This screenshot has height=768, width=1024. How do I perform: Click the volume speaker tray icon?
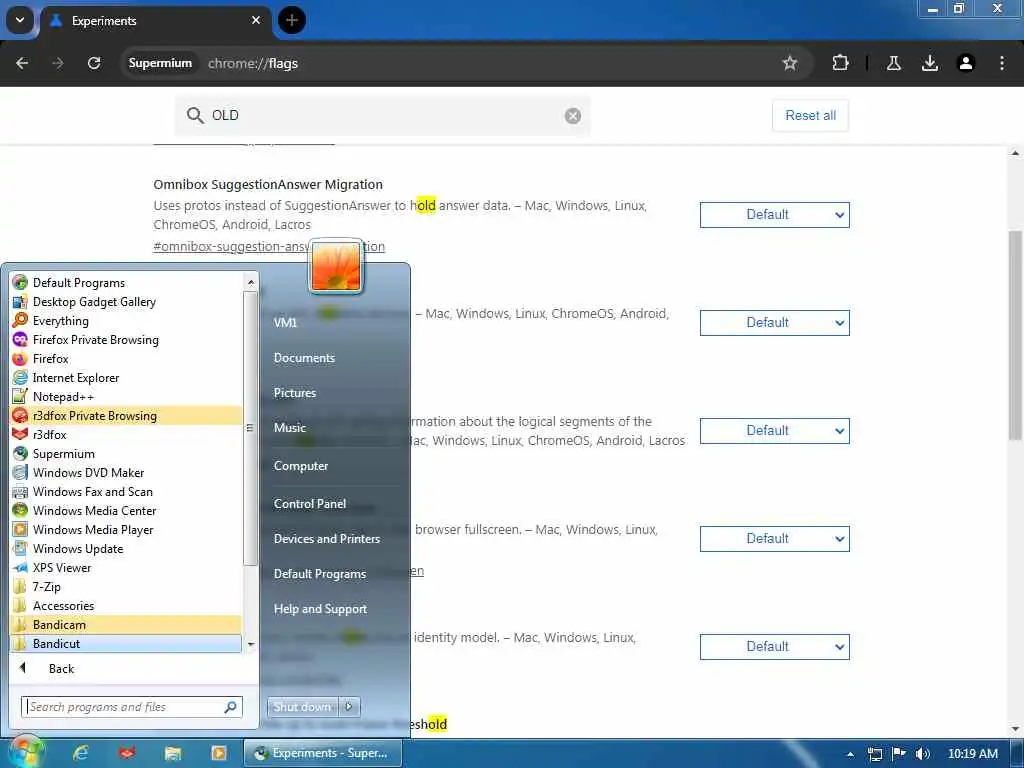pyautogui.click(x=922, y=754)
